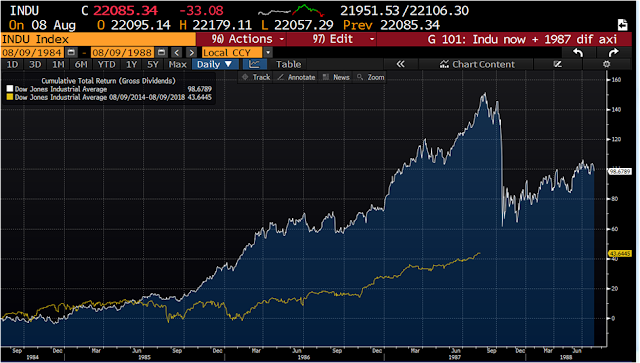Open the Edit dropdown menu

342,39
